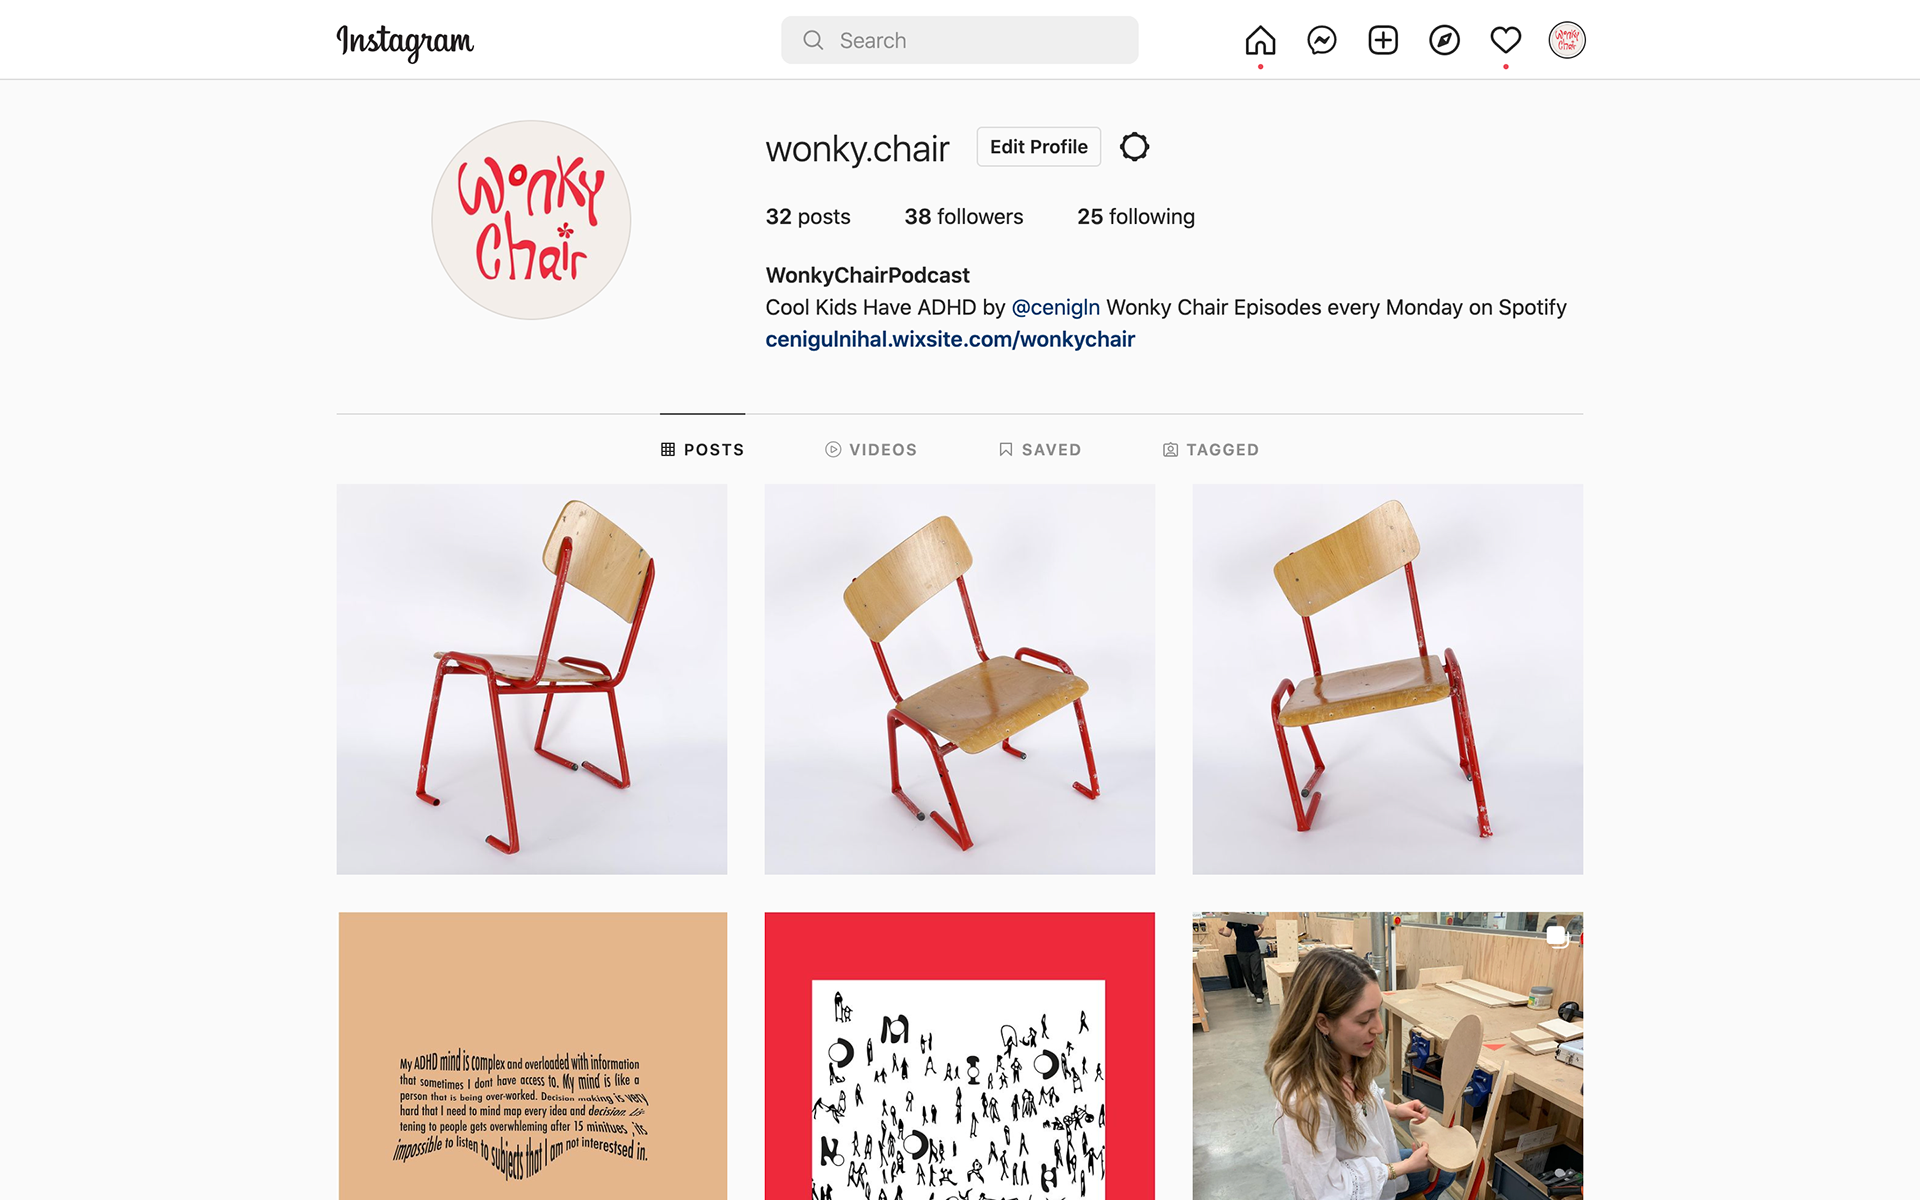The image size is (1920, 1200).
Task: Create a new post with plus icon
Action: coord(1383,40)
